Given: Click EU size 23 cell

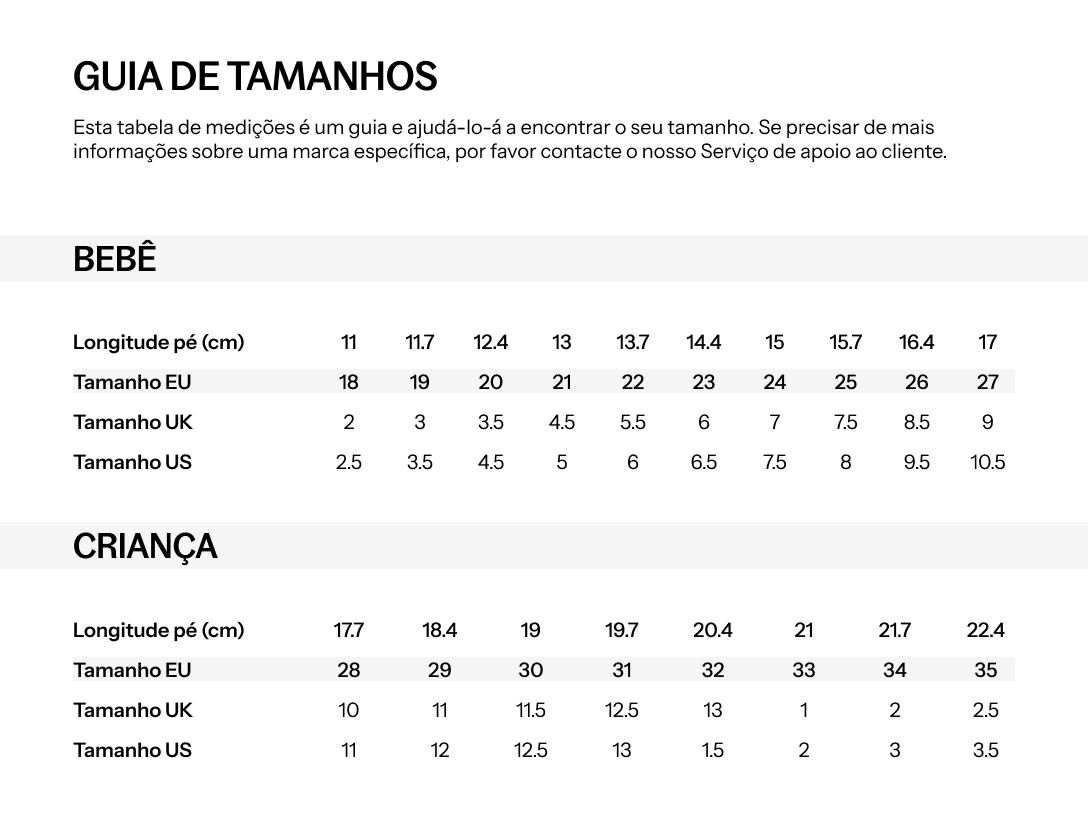Looking at the screenshot, I should click(704, 382).
